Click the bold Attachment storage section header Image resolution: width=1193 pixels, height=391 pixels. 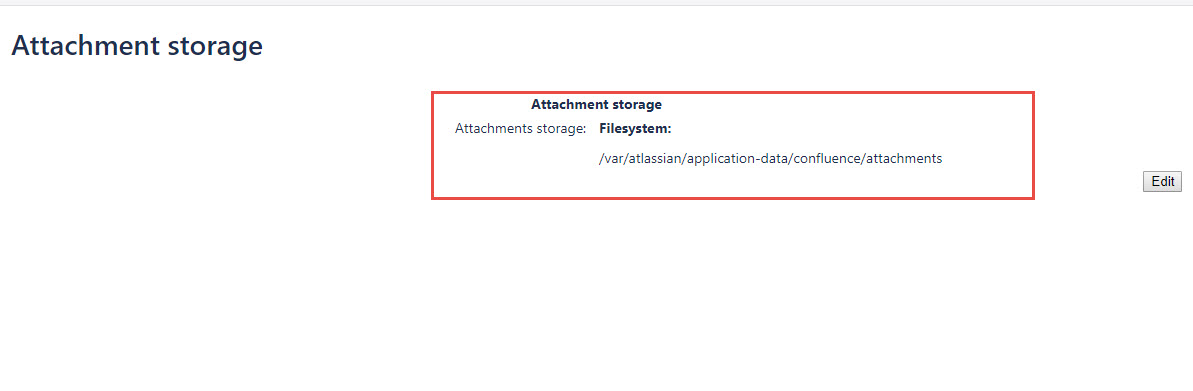(x=596, y=104)
